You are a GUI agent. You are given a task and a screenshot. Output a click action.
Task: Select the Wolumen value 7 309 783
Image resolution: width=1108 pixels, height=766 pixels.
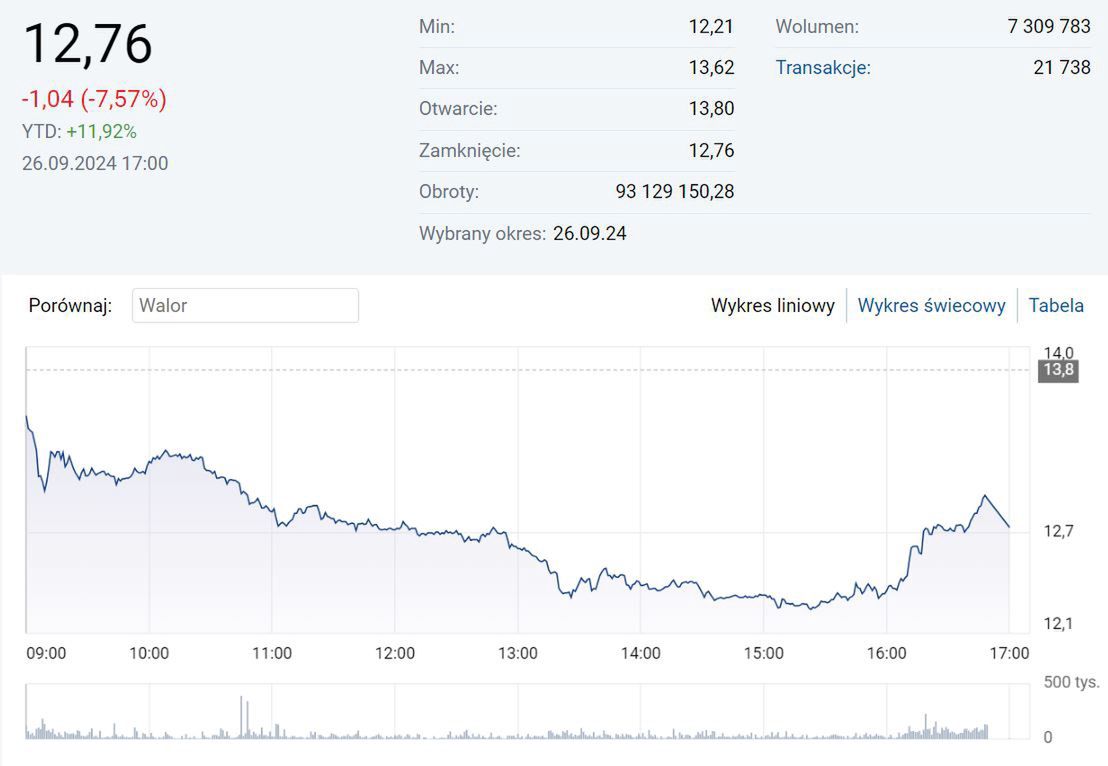[x=1049, y=27]
